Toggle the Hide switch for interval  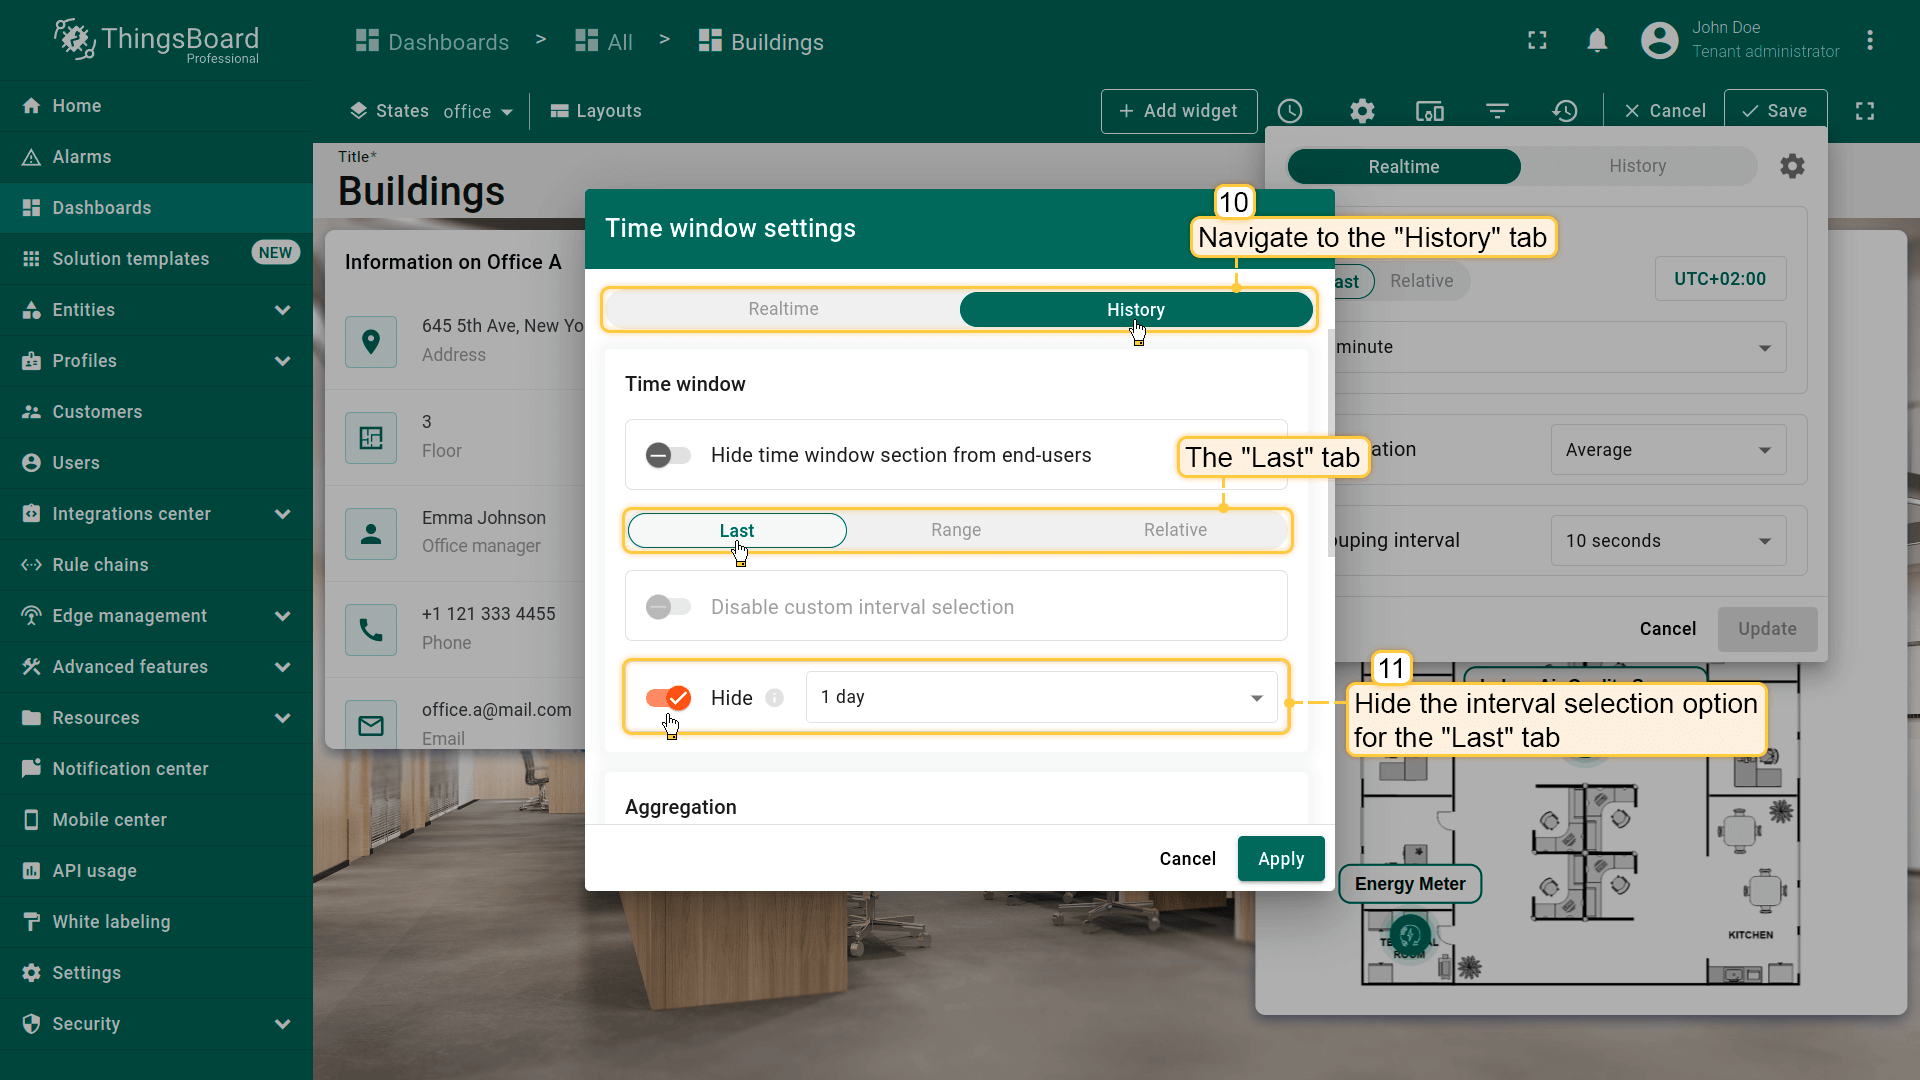tap(668, 698)
